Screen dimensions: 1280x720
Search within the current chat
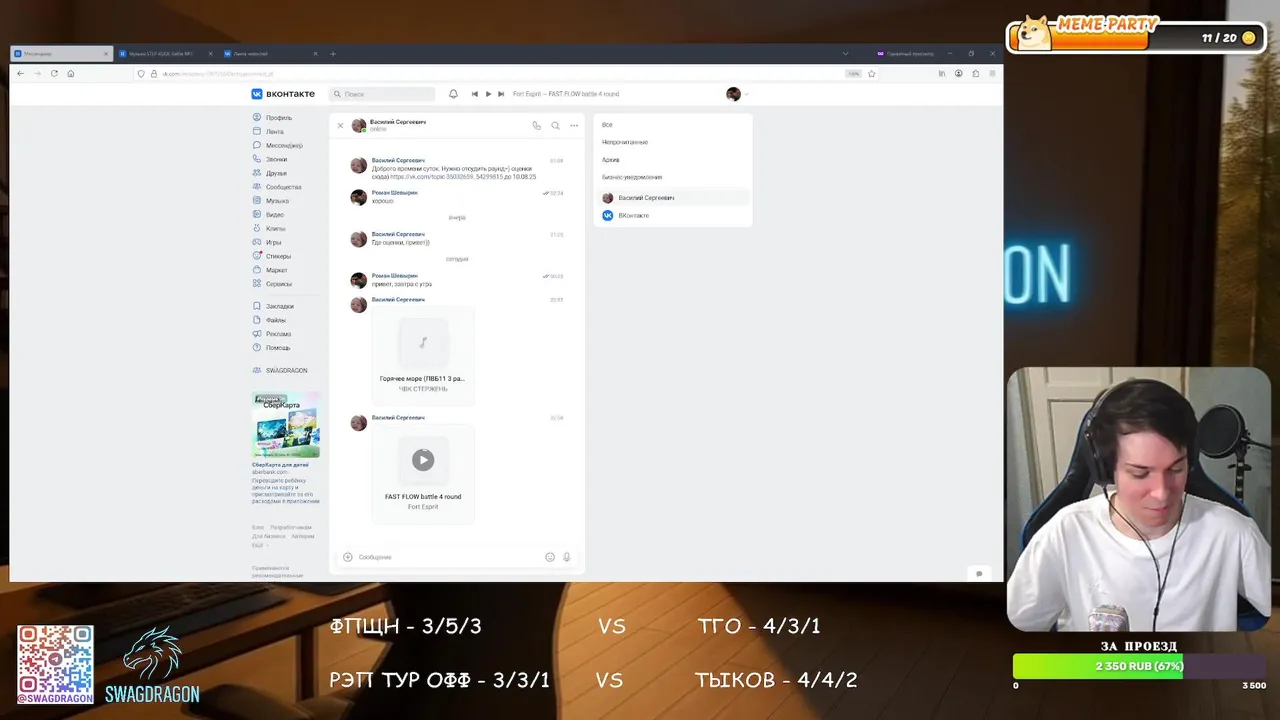click(555, 125)
